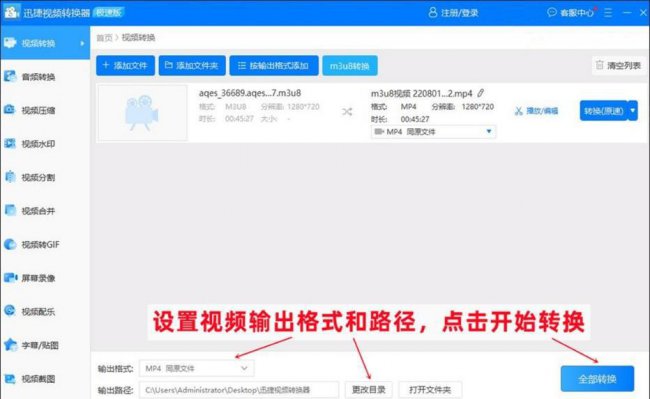Click the output file name m3u8视频 220801...2.mp4
Image resolution: width=650 pixels, height=399 pixels.
pos(422,94)
